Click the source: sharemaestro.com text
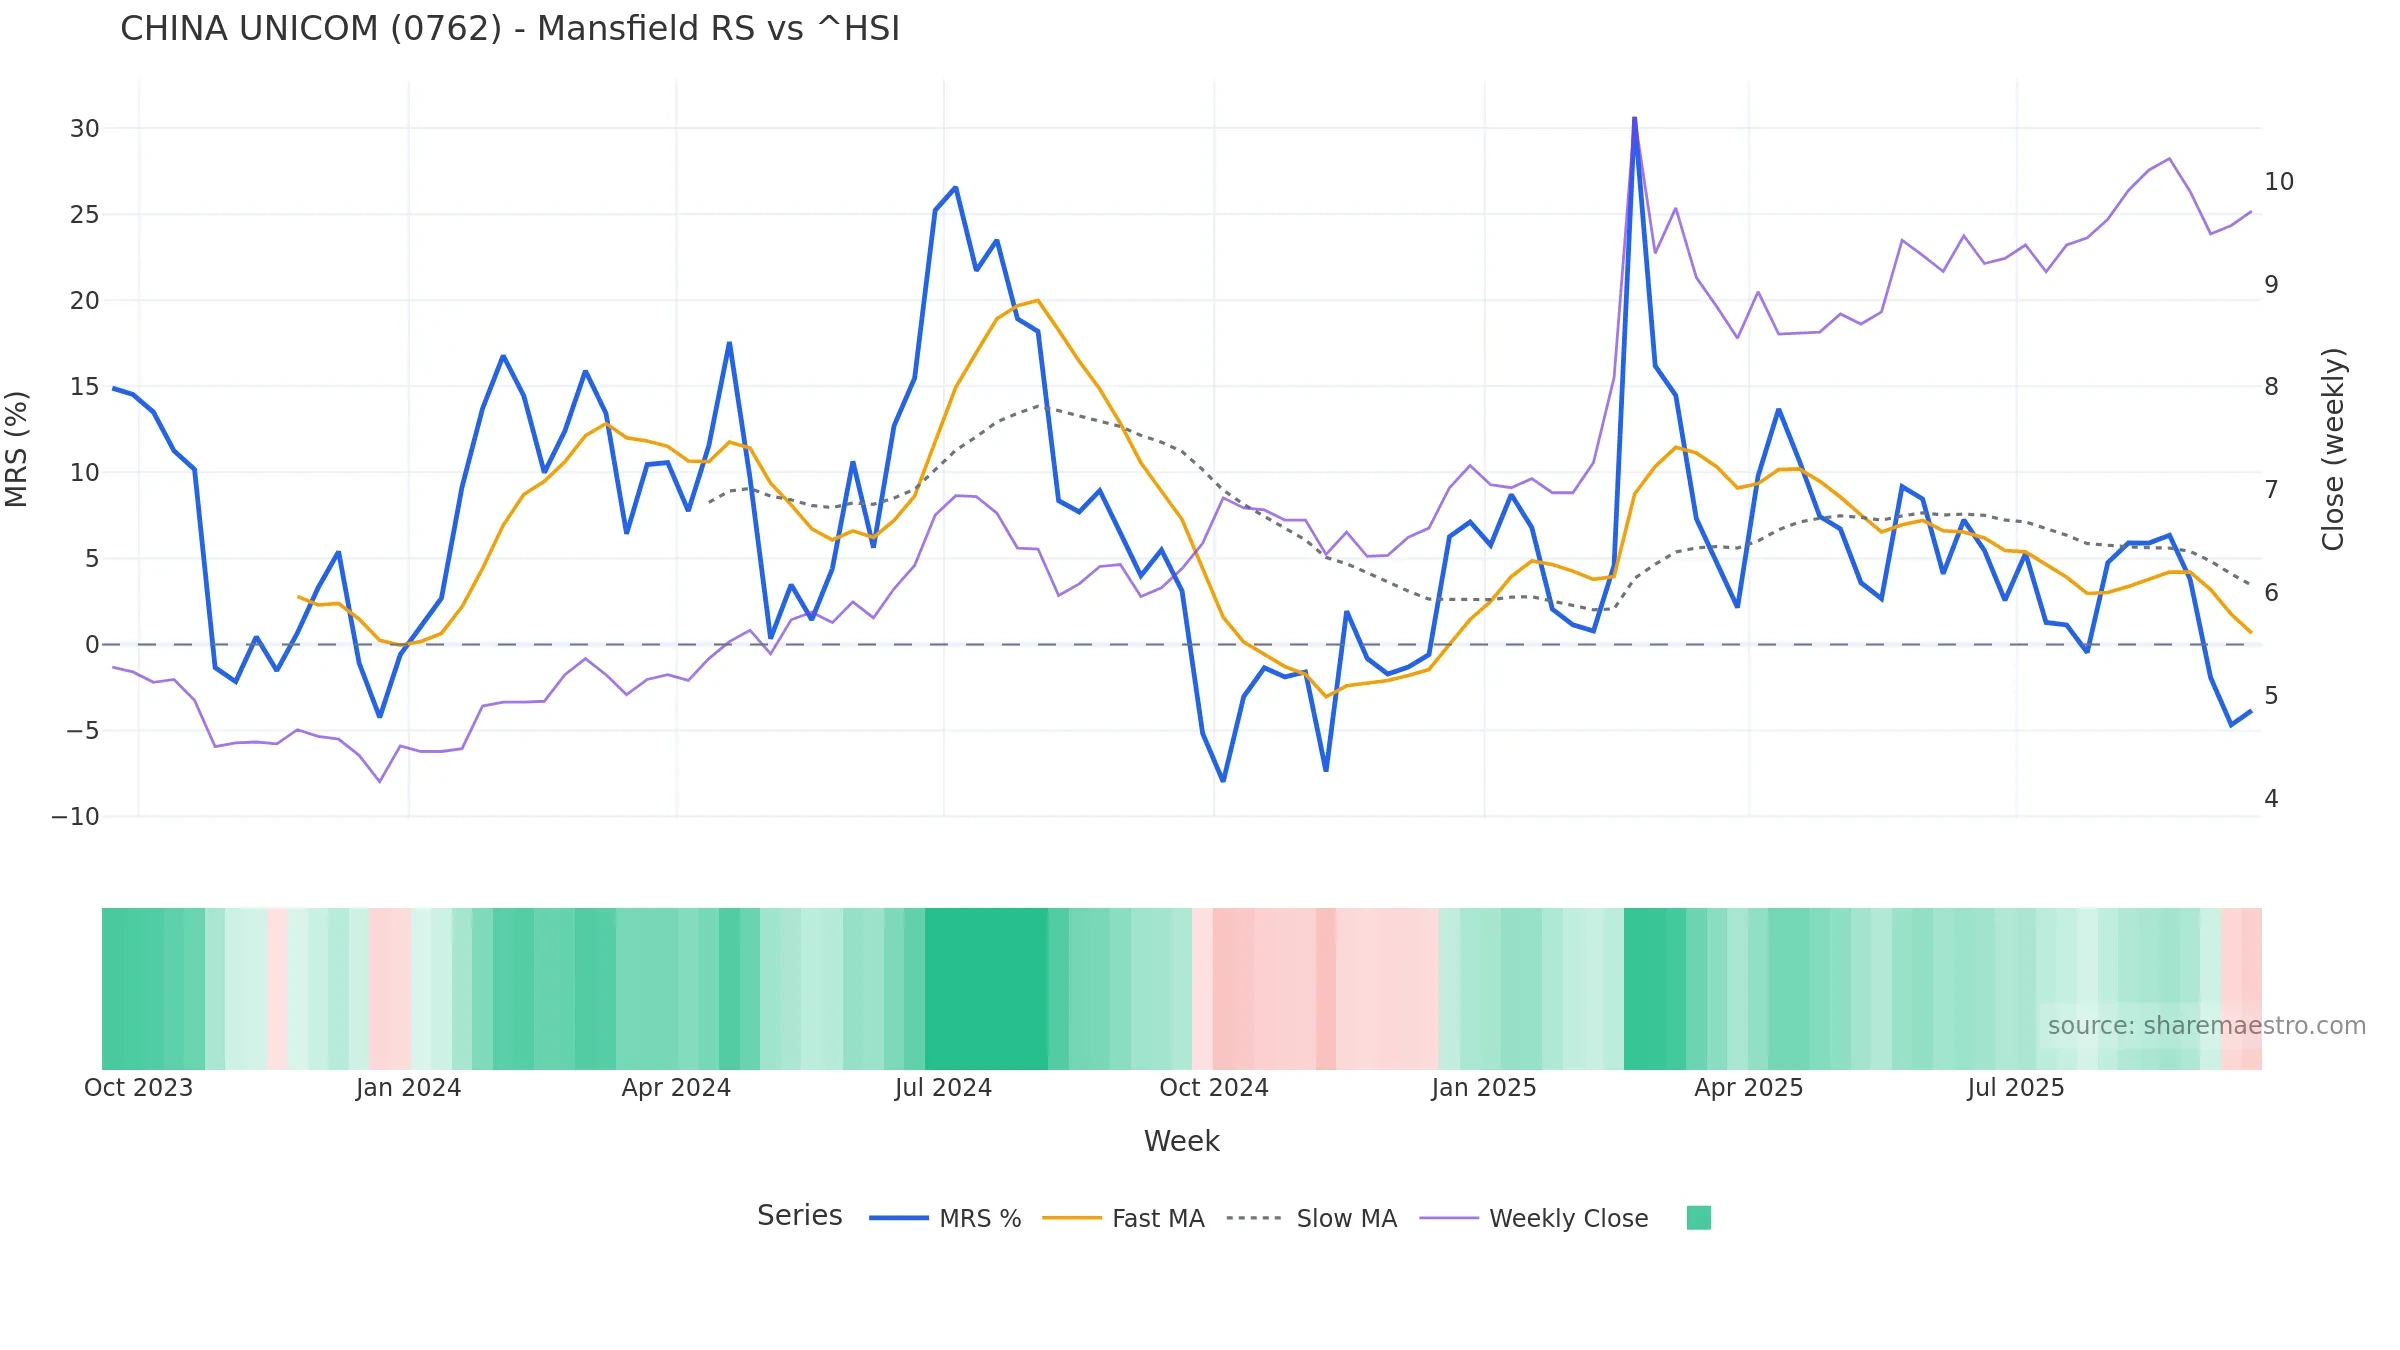 tap(2207, 1026)
